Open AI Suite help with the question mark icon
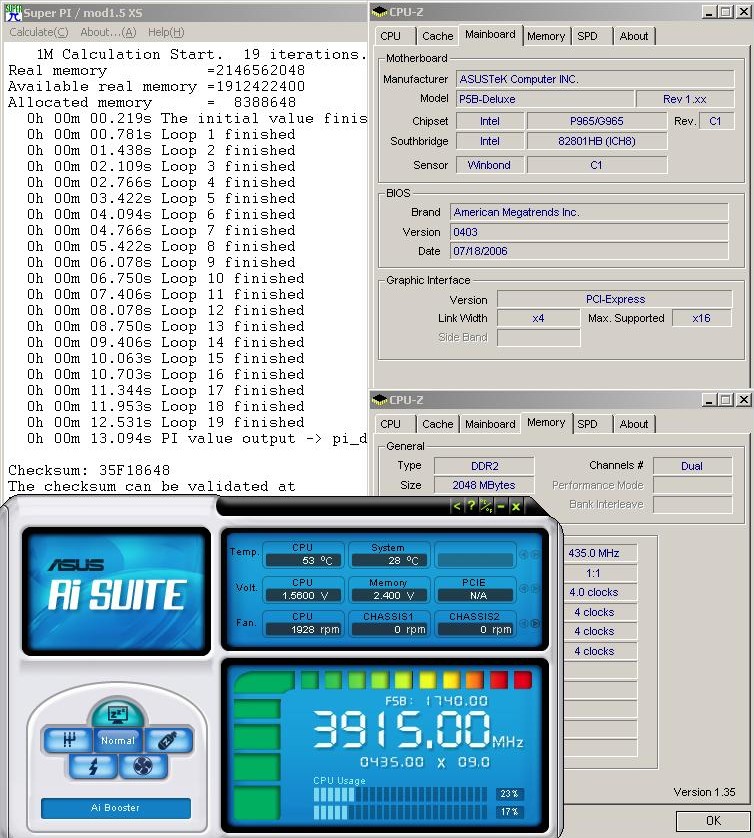Viewport: 754px width, 838px height. point(471,506)
